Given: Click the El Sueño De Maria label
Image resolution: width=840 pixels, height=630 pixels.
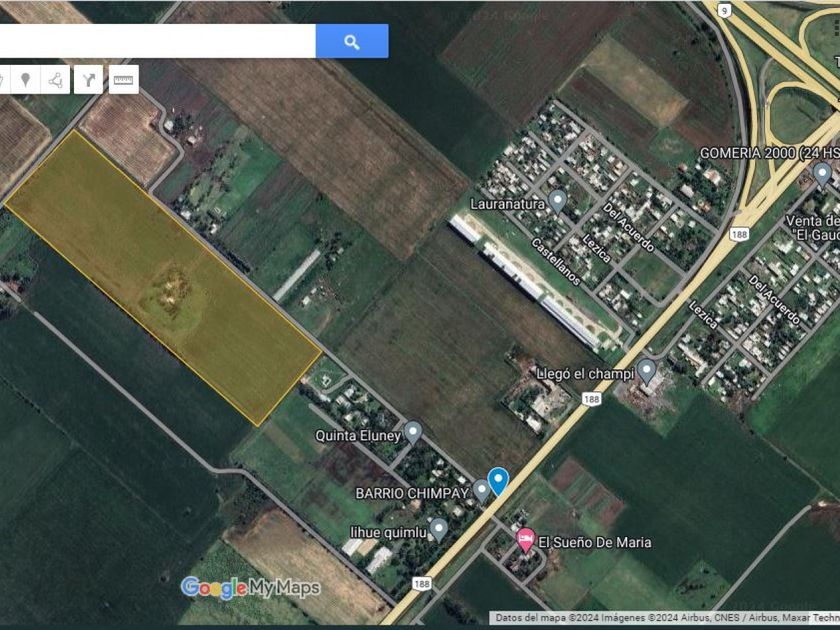Looking at the screenshot, I should [595, 542].
